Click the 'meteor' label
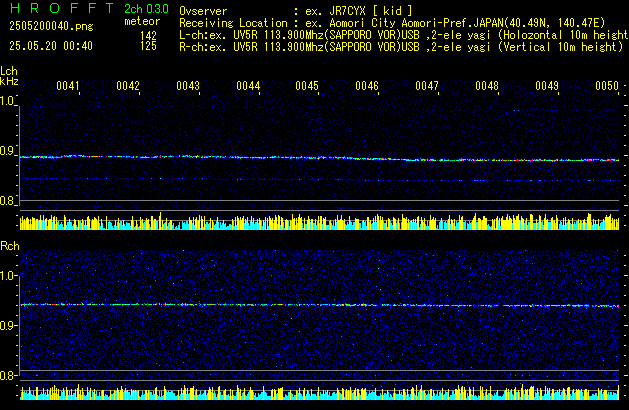 click(x=142, y=21)
